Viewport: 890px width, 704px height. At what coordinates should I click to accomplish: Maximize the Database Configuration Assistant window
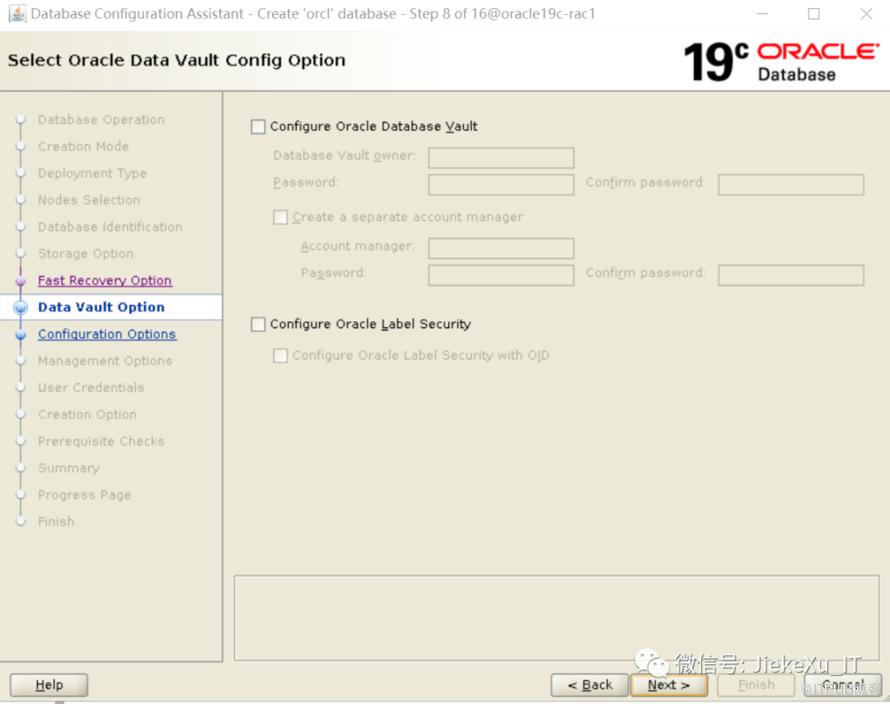[813, 14]
